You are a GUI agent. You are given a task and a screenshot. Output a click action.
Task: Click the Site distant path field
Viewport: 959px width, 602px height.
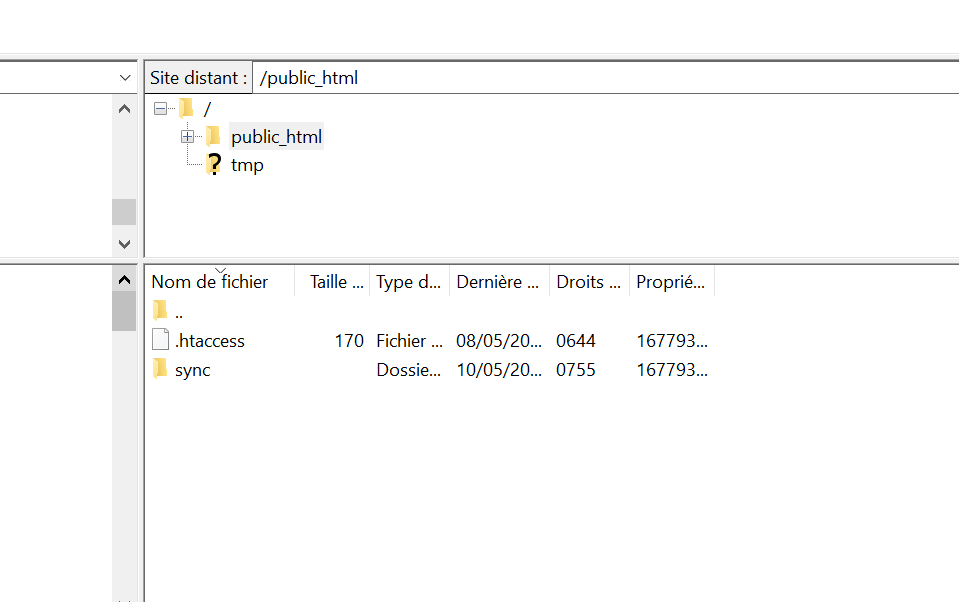(x=600, y=78)
